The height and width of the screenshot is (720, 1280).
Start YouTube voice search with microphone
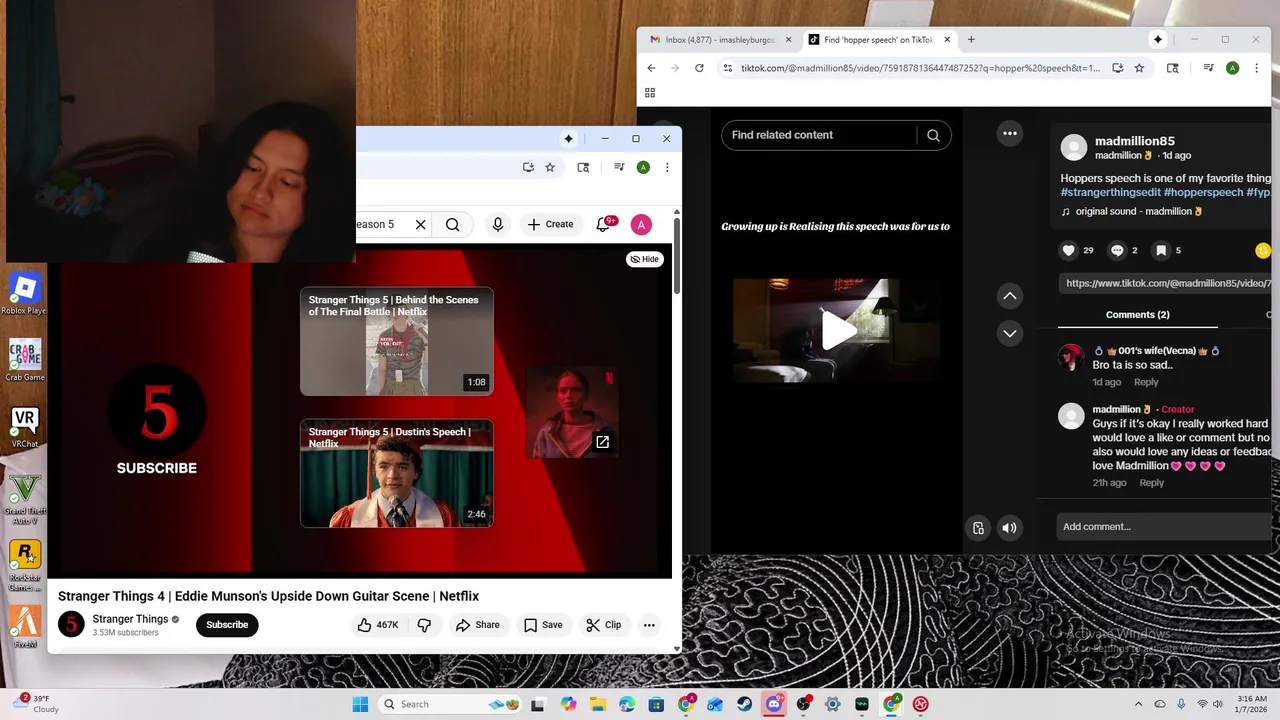pos(498,225)
